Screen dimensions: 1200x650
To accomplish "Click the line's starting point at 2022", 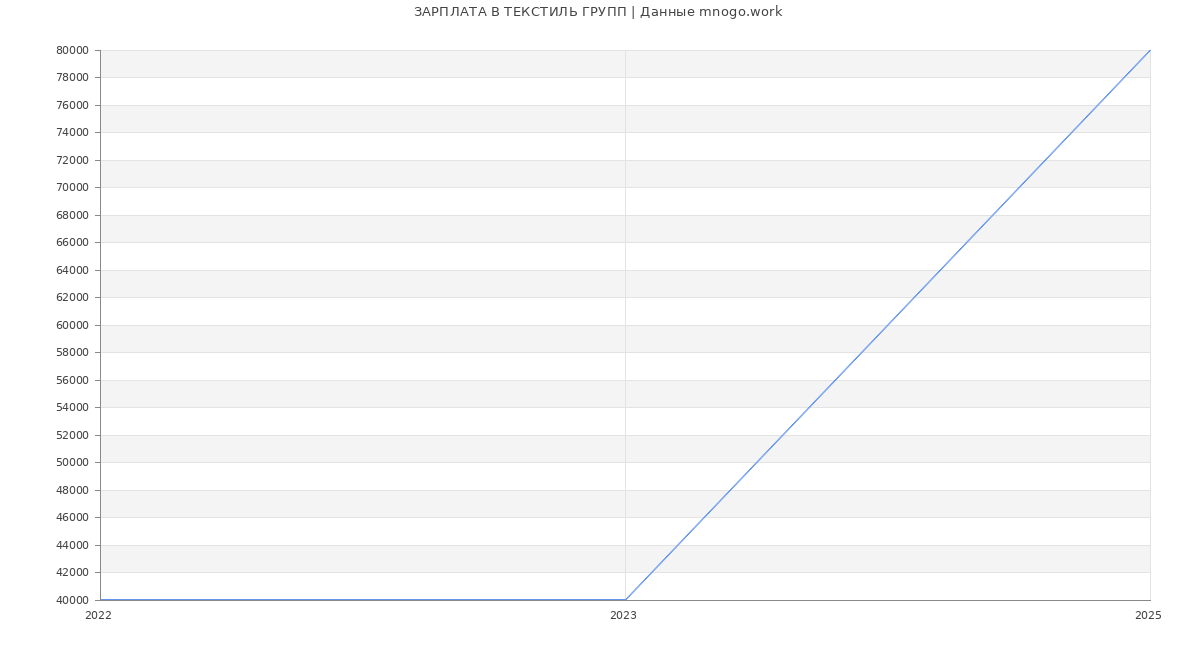I will 101,600.
